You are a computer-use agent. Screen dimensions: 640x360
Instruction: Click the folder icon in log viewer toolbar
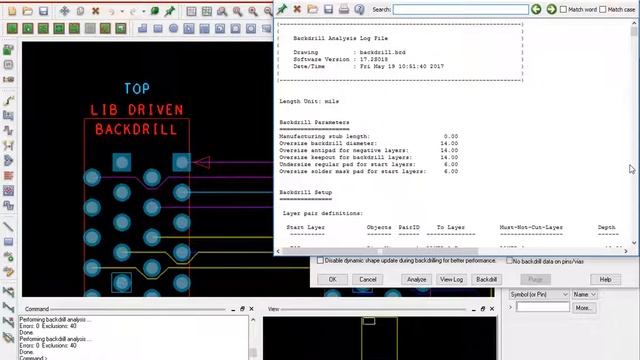click(313, 9)
